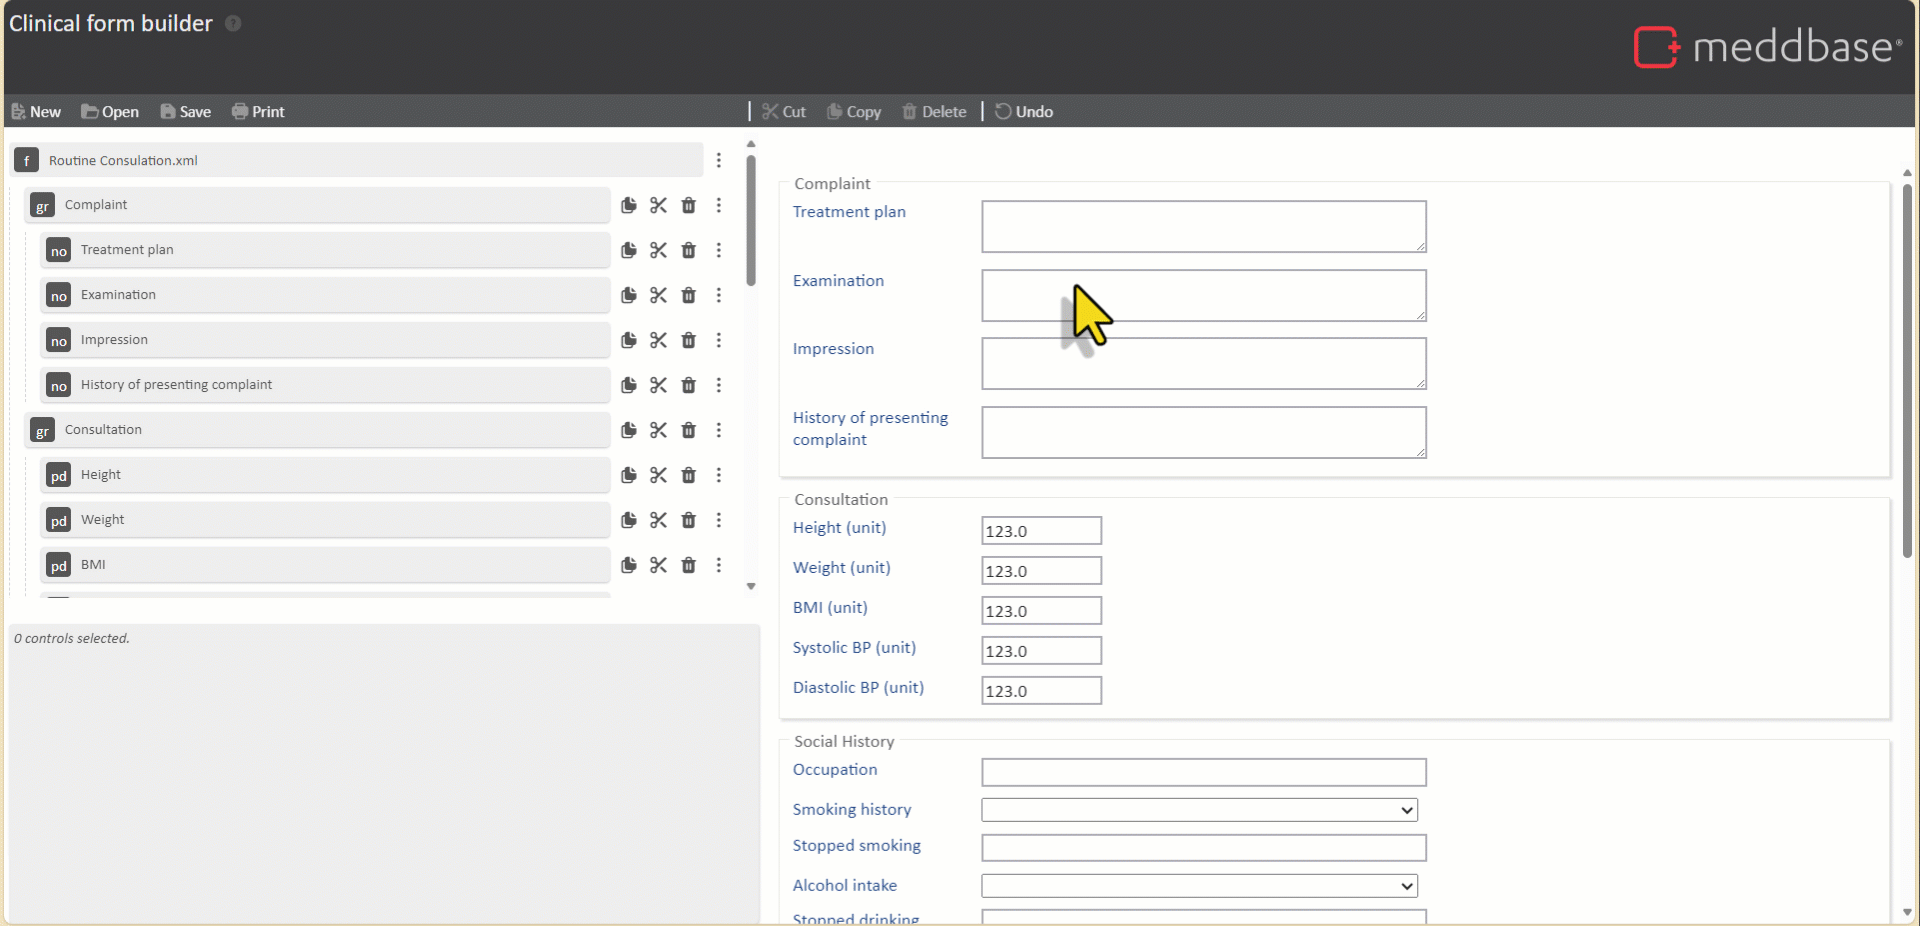Copy the Complaint group using its row icon

pyautogui.click(x=628, y=205)
